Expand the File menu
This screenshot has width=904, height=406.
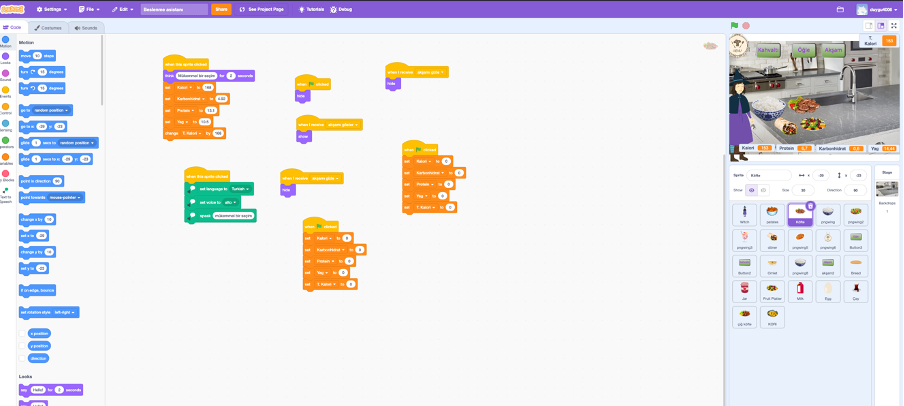90,9
